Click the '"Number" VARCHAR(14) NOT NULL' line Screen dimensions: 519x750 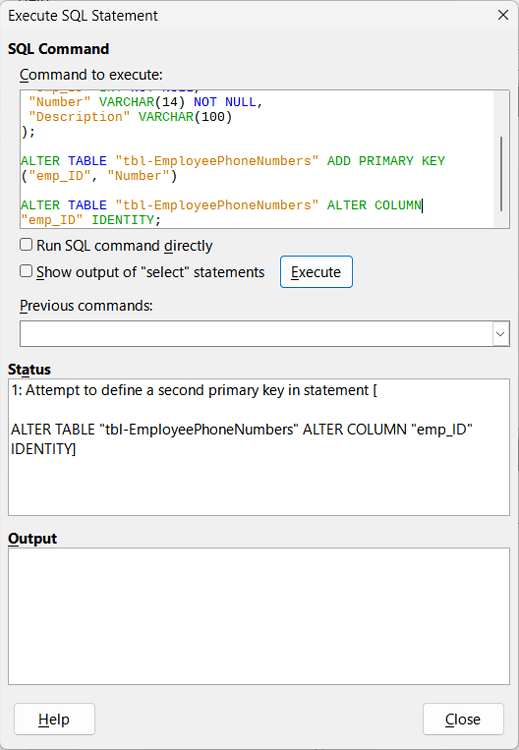(x=146, y=102)
